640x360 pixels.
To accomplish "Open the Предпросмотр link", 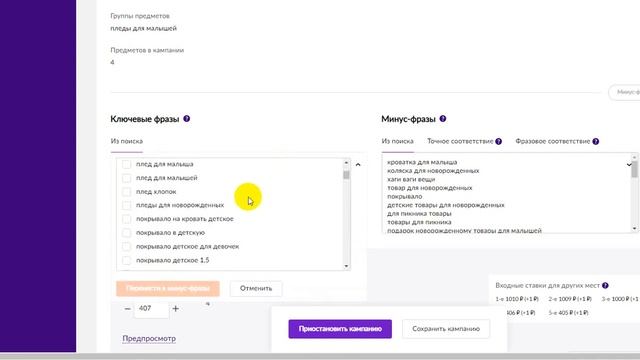I will tap(149, 338).
